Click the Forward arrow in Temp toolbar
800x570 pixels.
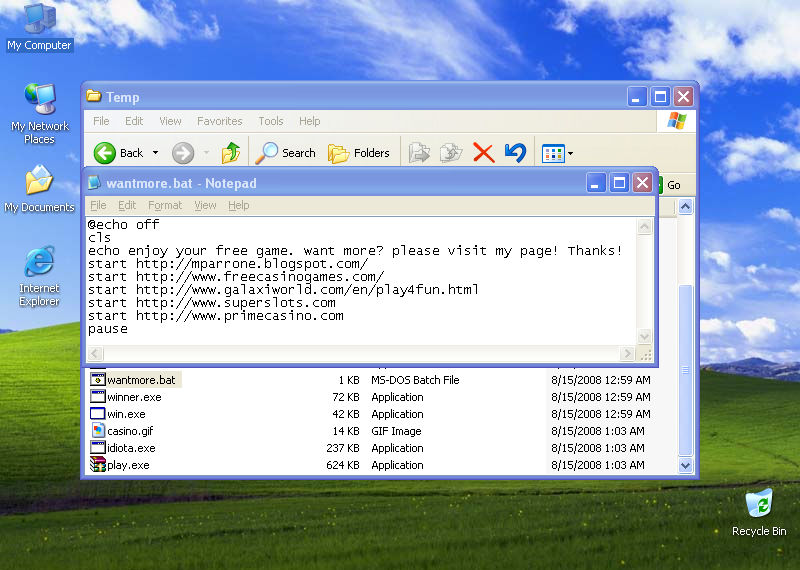tap(183, 153)
